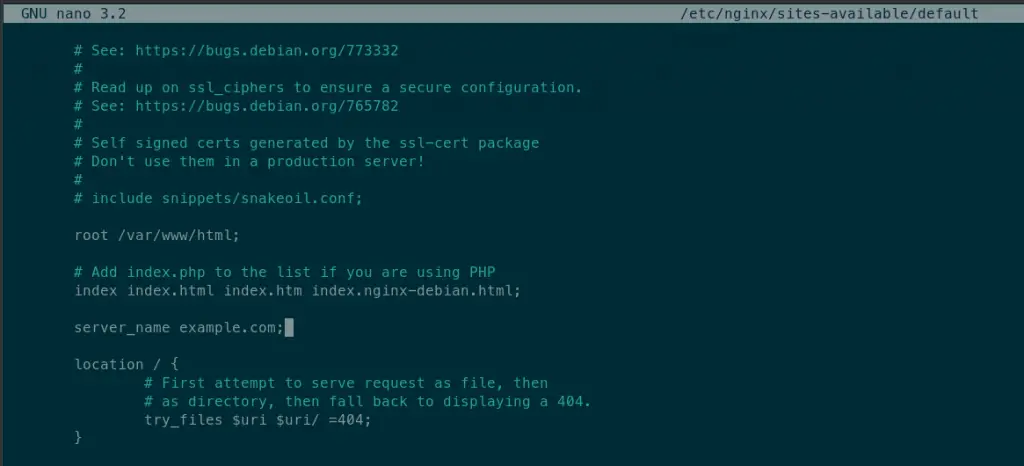Click on the try_files $uri line
Screen dimensions: 1024x466
(257, 420)
